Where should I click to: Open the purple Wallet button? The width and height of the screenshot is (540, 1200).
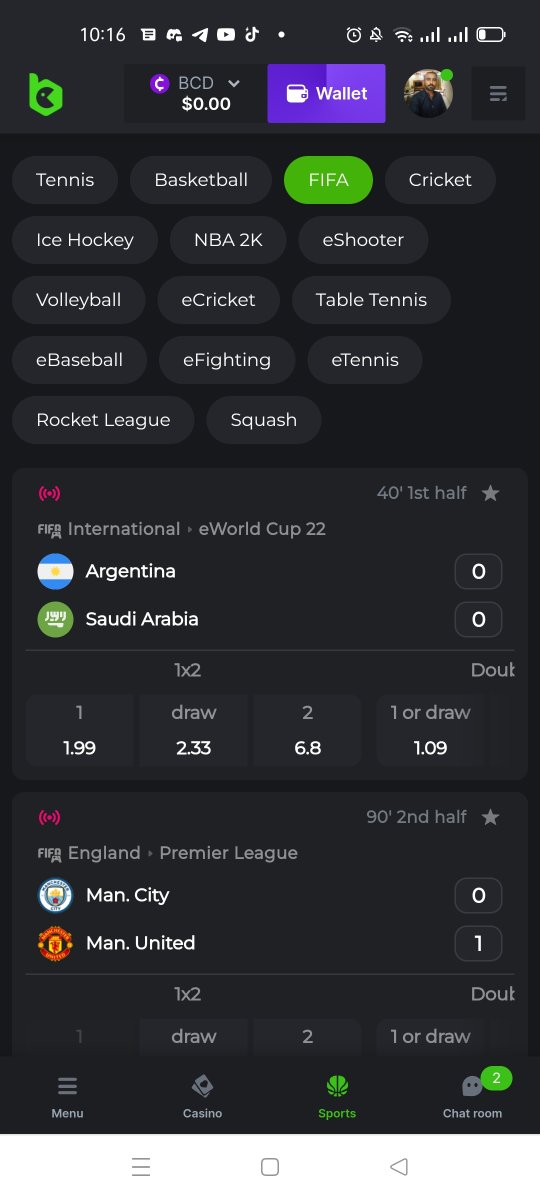pos(326,94)
